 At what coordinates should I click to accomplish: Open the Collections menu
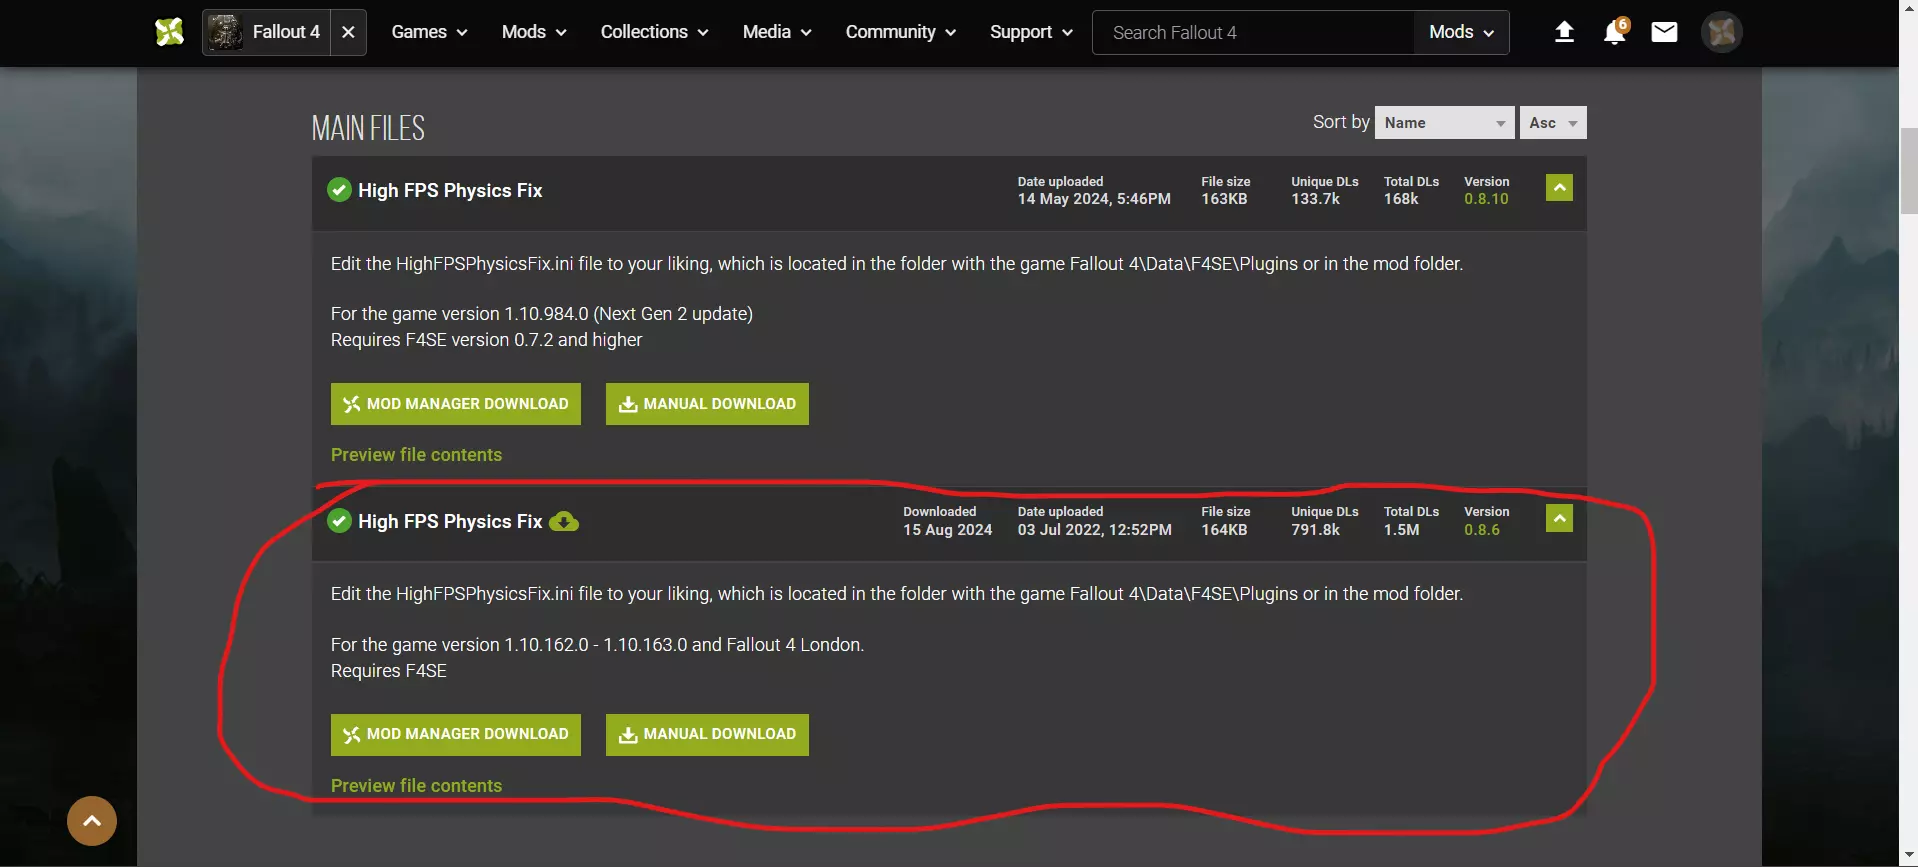click(654, 32)
